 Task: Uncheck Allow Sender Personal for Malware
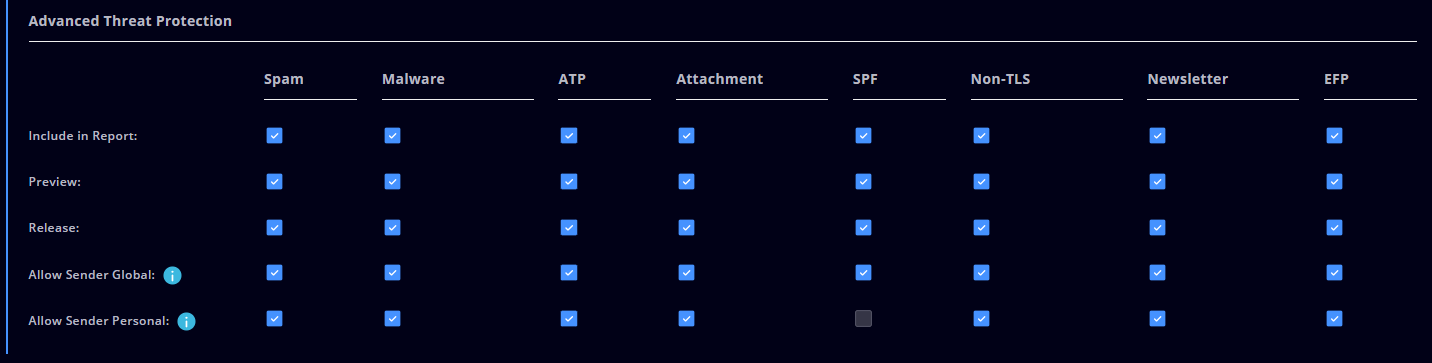pos(392,318)
